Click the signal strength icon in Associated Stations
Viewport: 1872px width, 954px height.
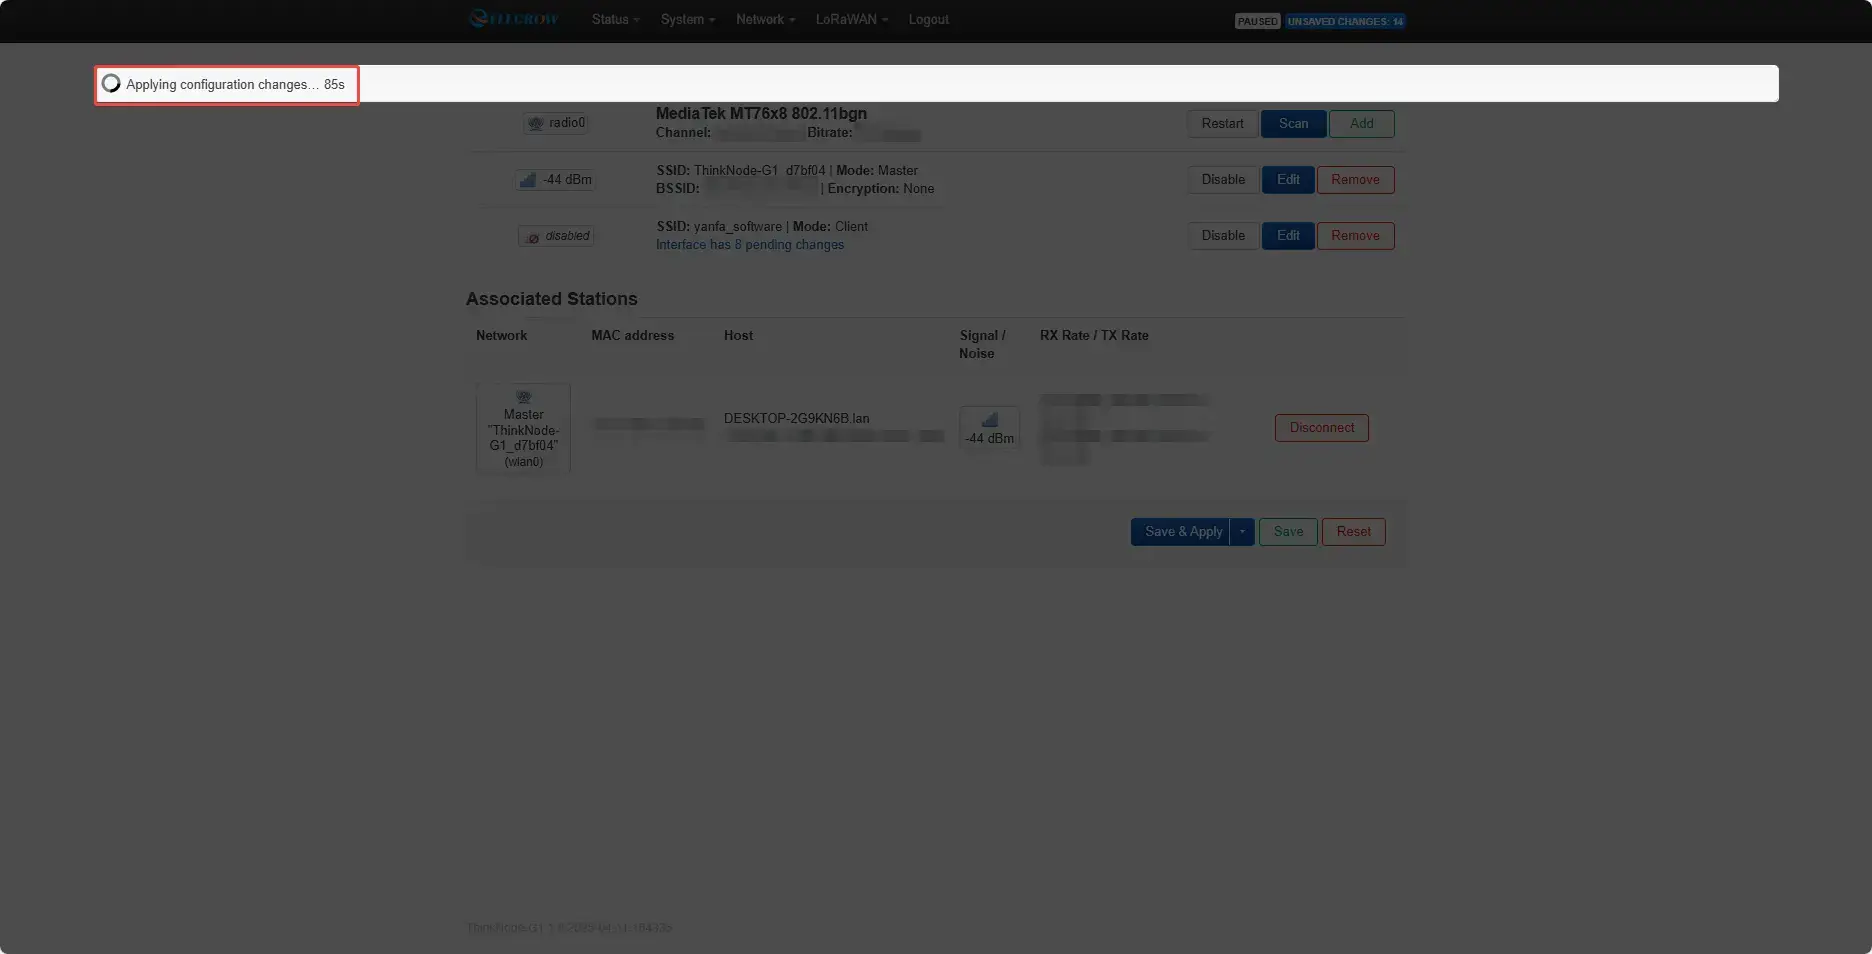click(989, 427)
